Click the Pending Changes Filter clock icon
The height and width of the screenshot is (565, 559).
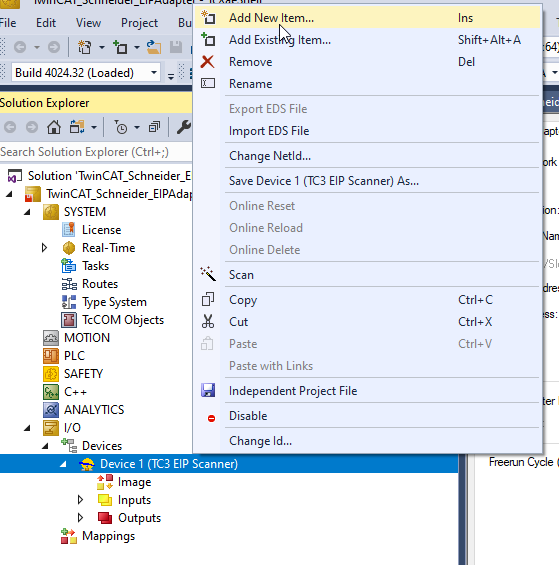coord(121,127)
